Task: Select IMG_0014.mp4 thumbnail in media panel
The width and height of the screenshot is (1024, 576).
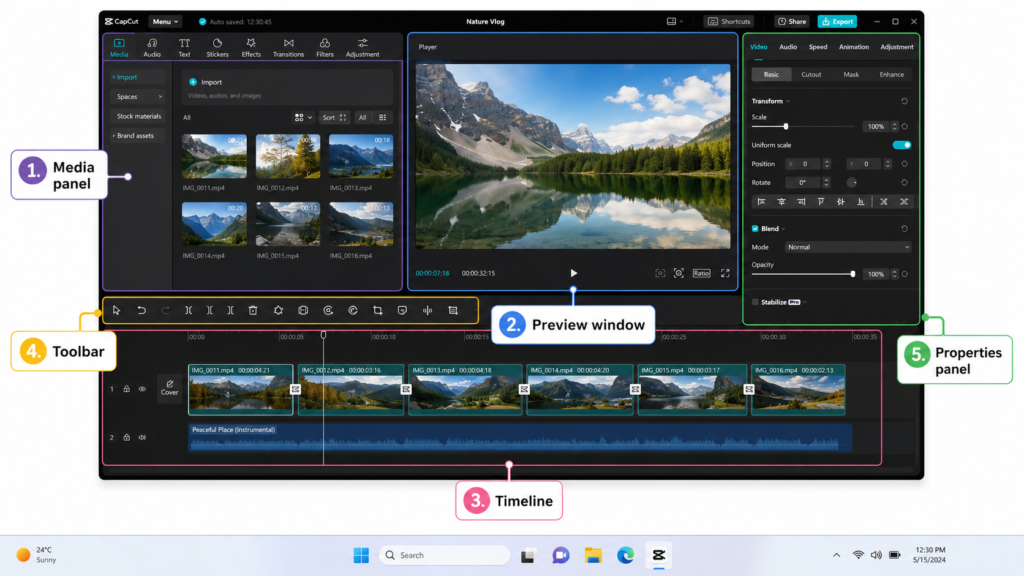Action: tap(214, 223)
